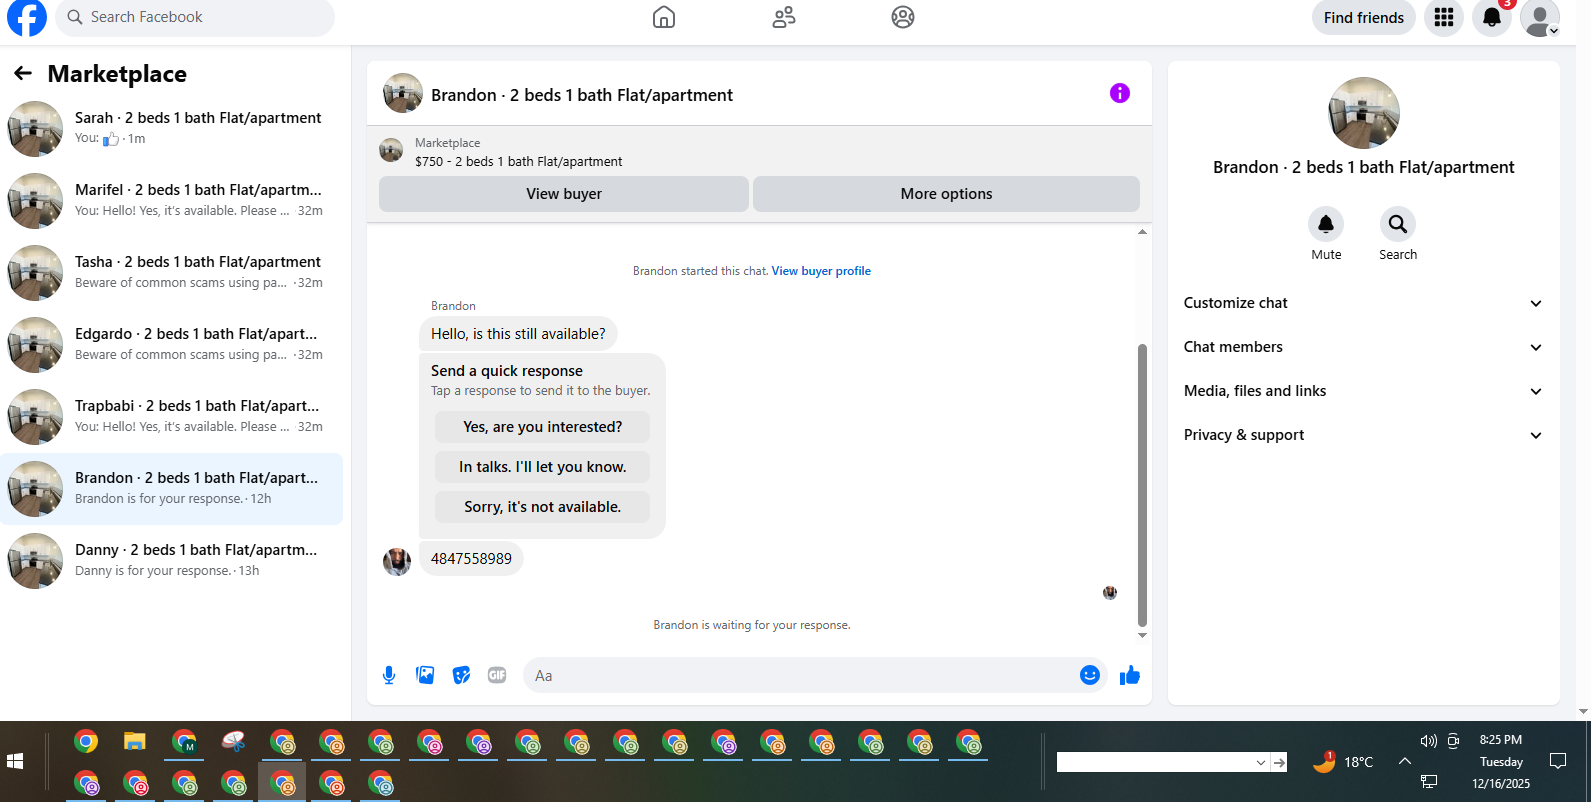Follow the View buyer profile link

pyautogui.click(x=821, y=271)
